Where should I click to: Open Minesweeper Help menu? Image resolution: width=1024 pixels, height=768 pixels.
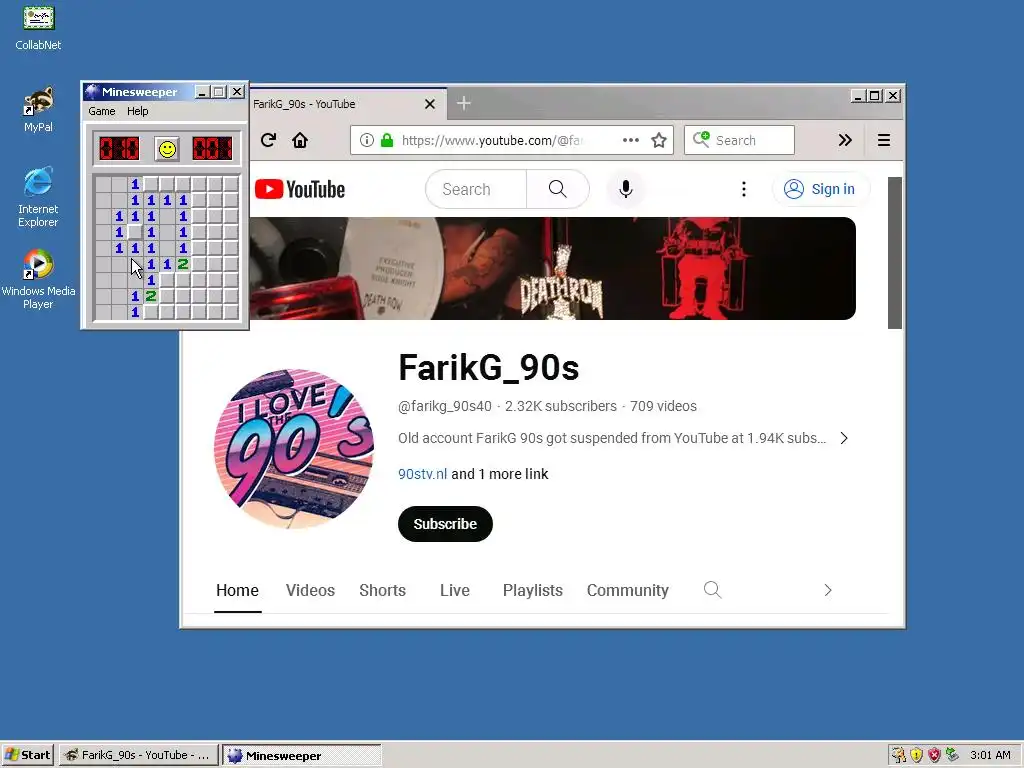coord(137,111)
